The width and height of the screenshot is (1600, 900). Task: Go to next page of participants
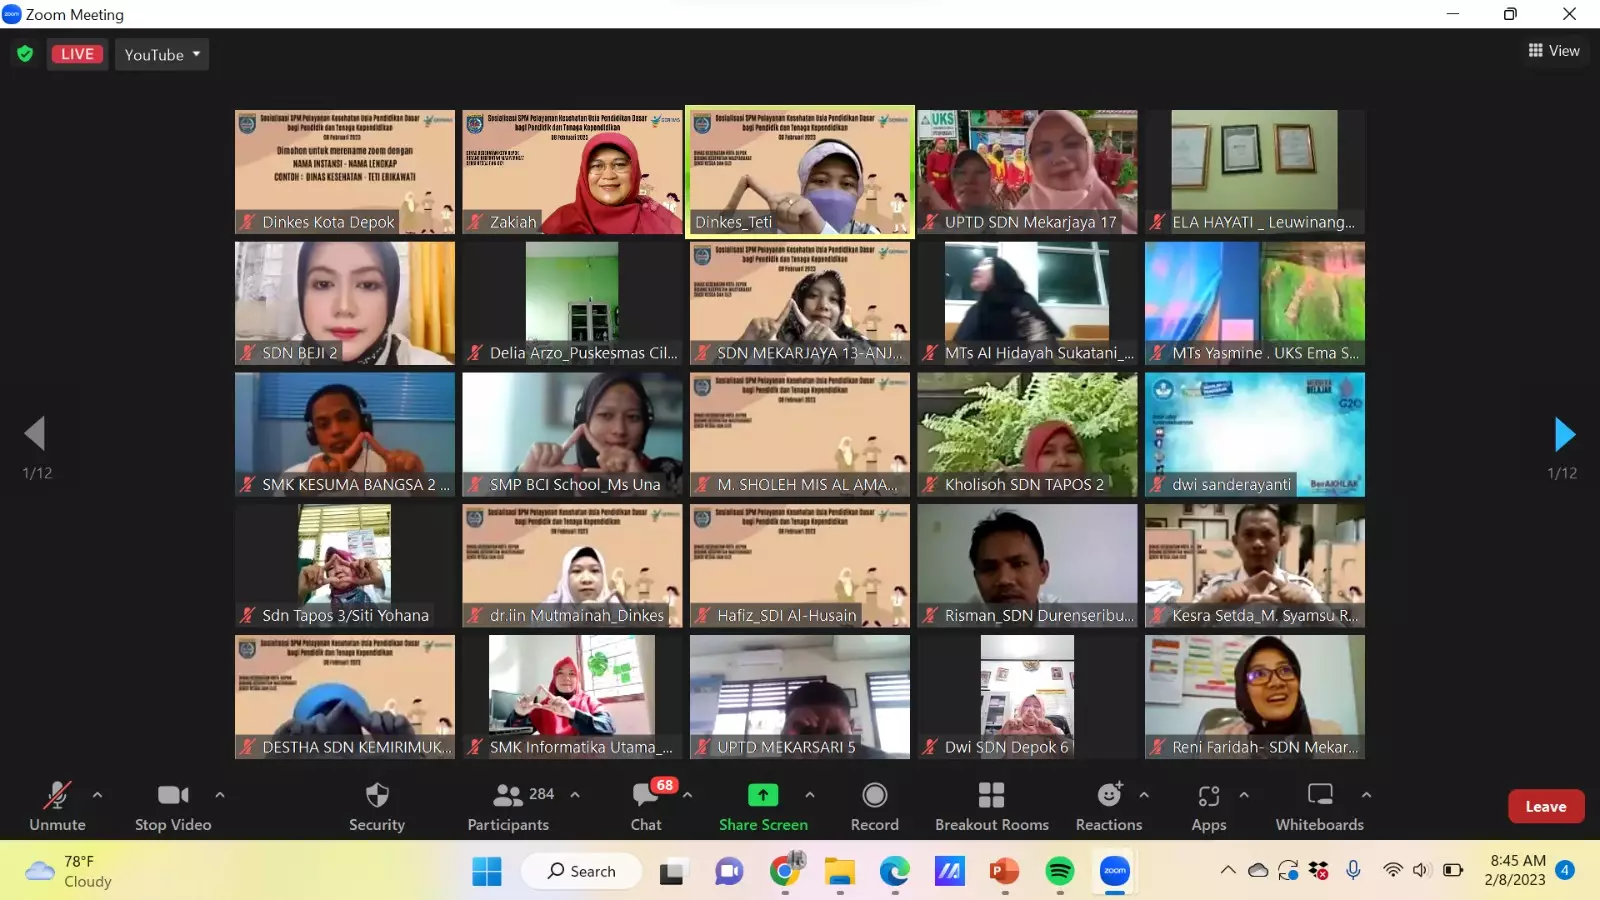click(x=1564, y=434)
